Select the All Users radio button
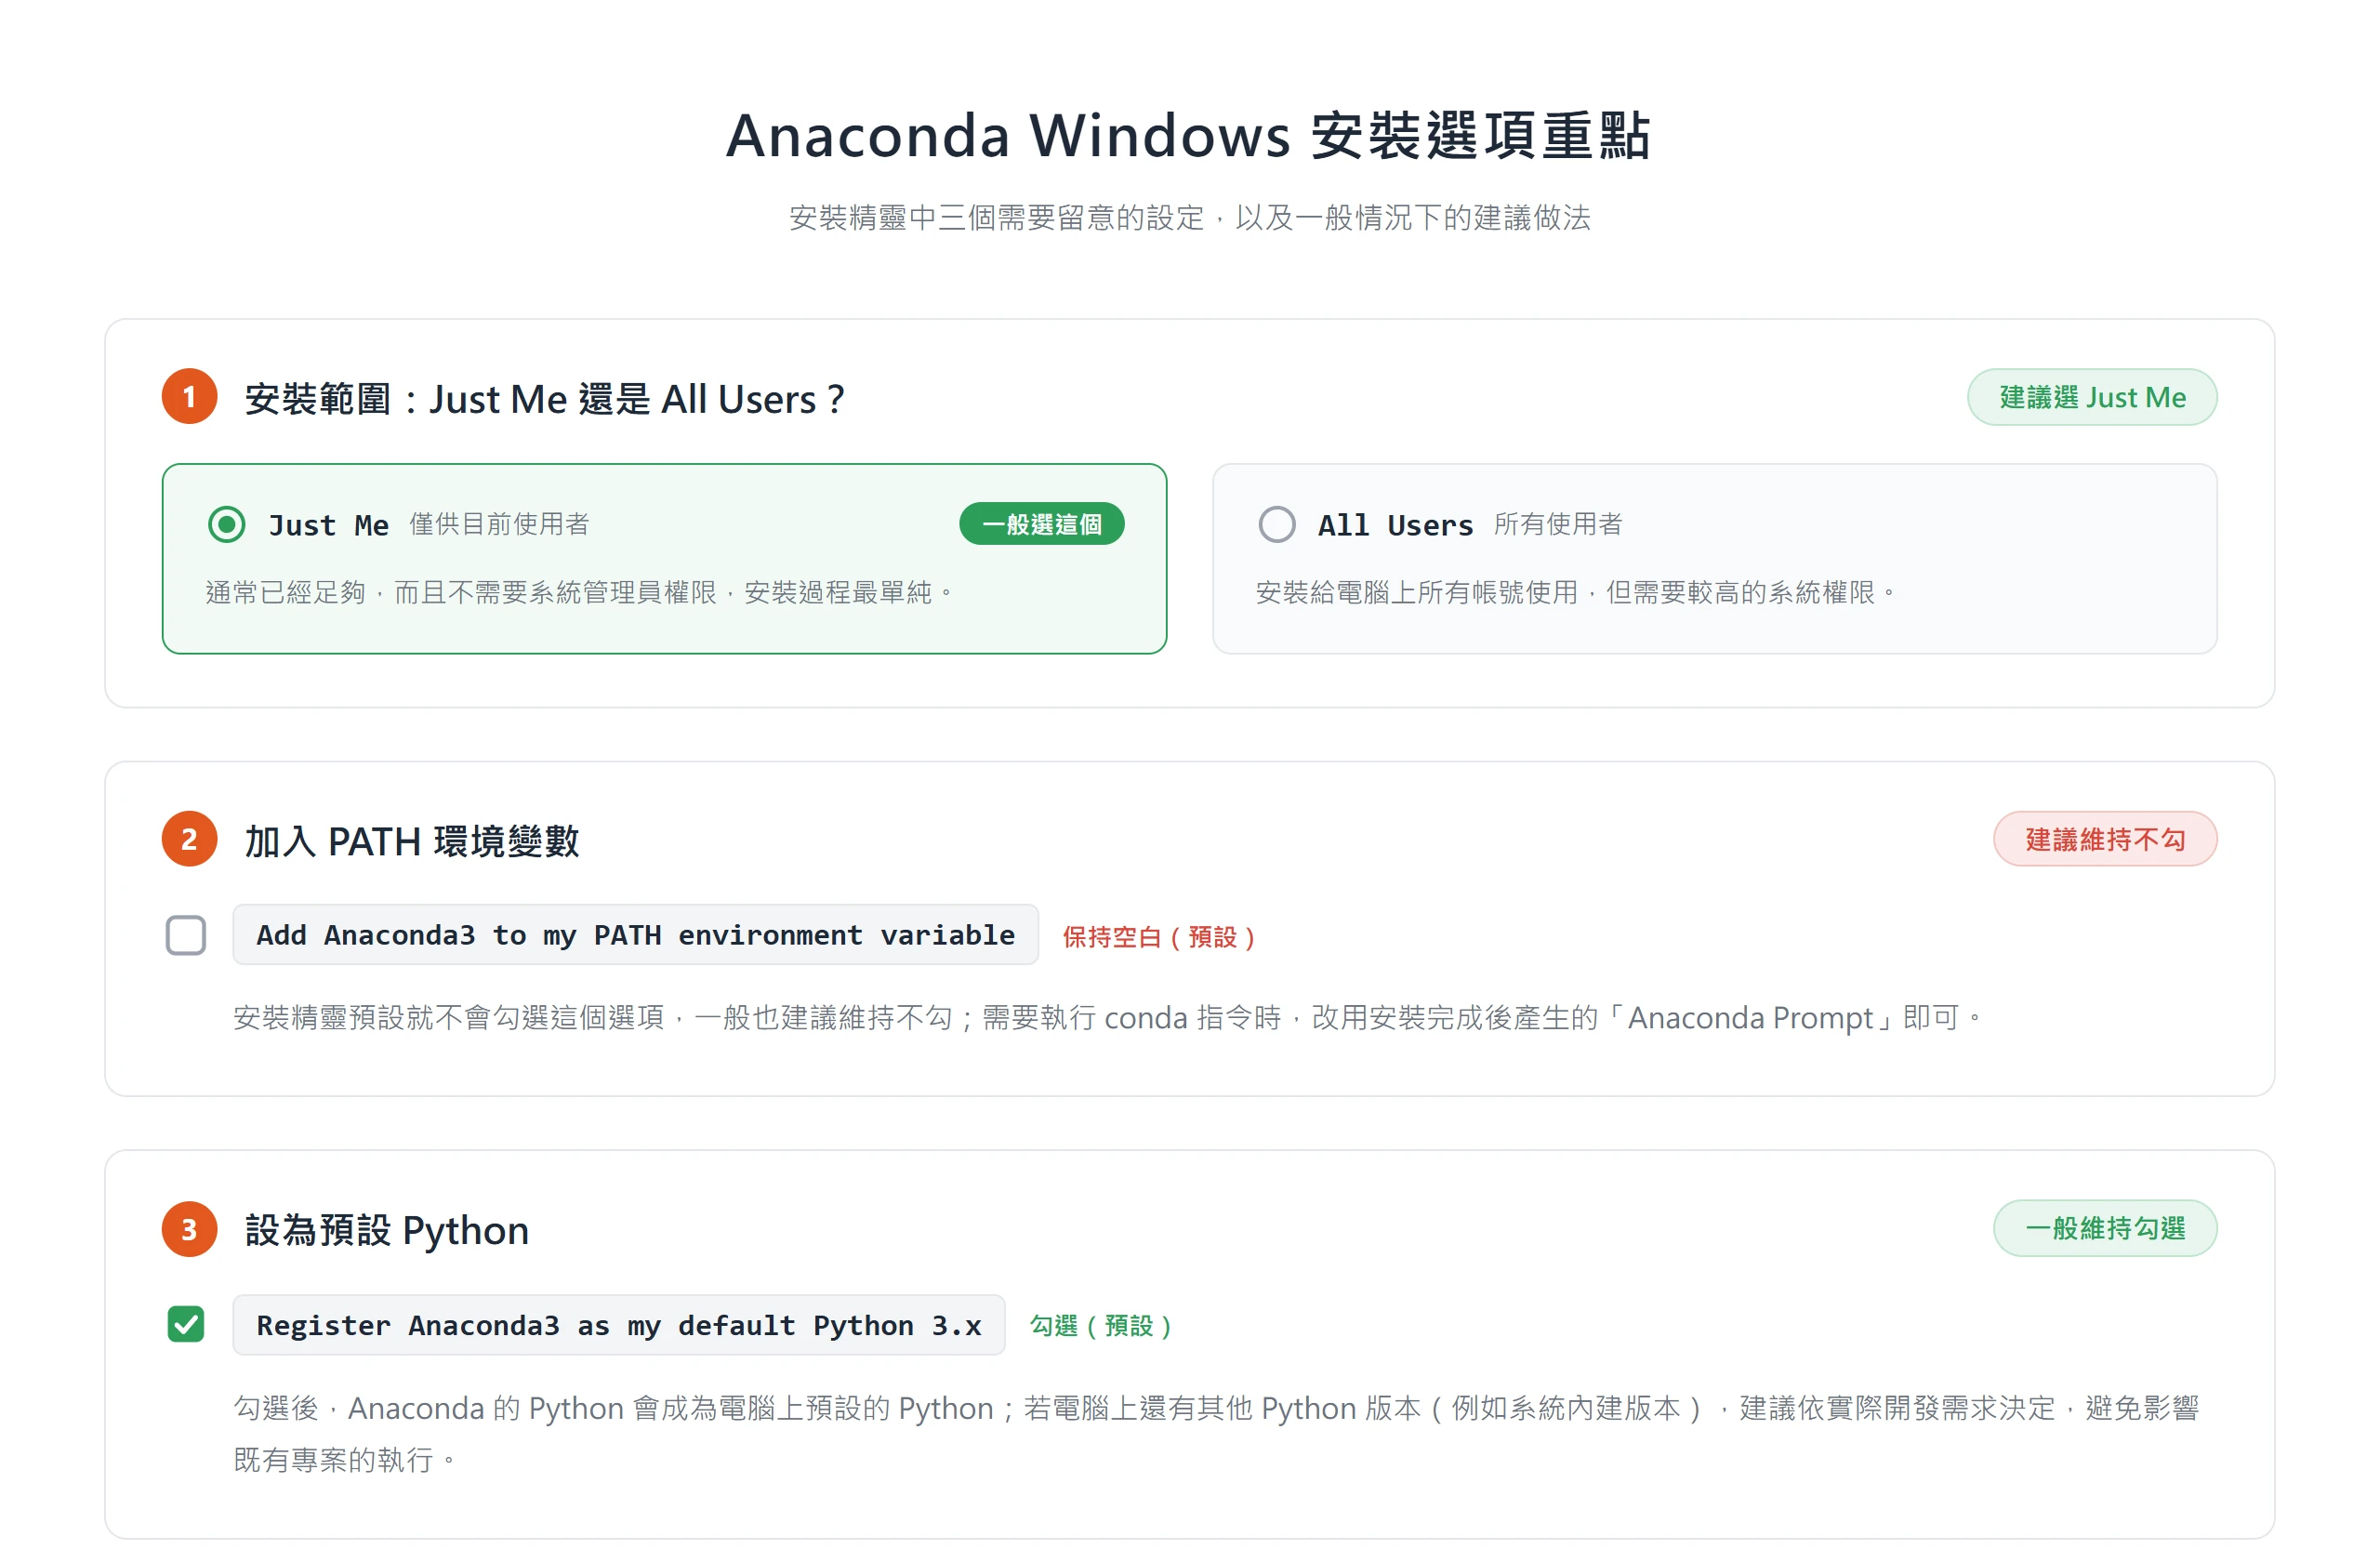 (1276, 524)
